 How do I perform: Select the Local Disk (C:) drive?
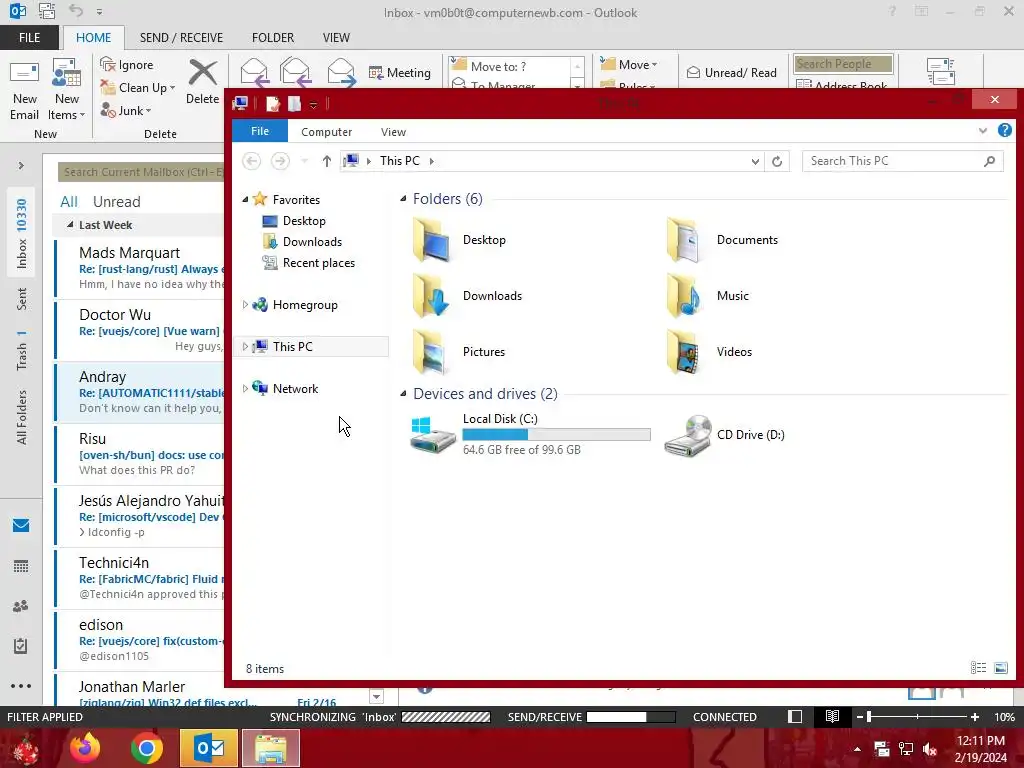point(530,434)
